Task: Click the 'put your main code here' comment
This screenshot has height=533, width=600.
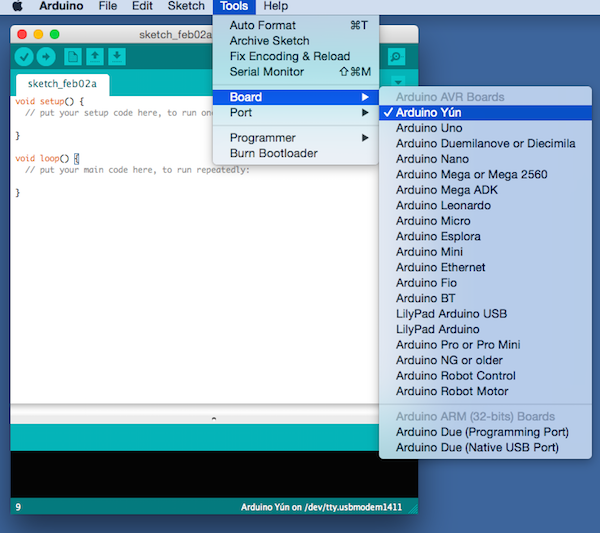Action: point(137,170)
